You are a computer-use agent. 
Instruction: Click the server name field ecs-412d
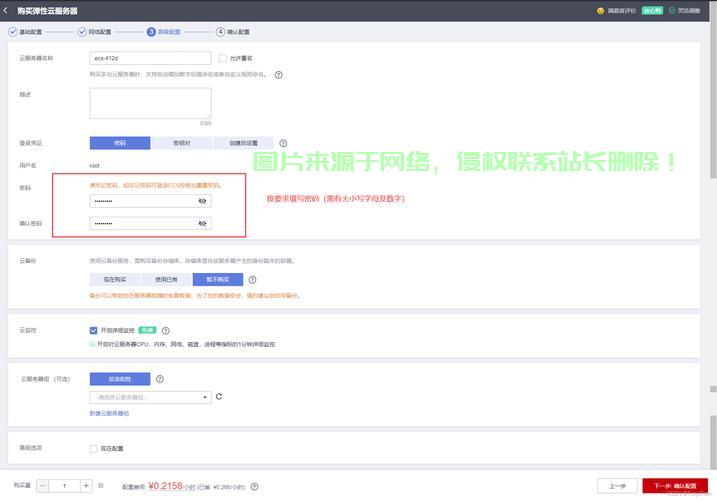pyautogui.click(x=150, y=58)
